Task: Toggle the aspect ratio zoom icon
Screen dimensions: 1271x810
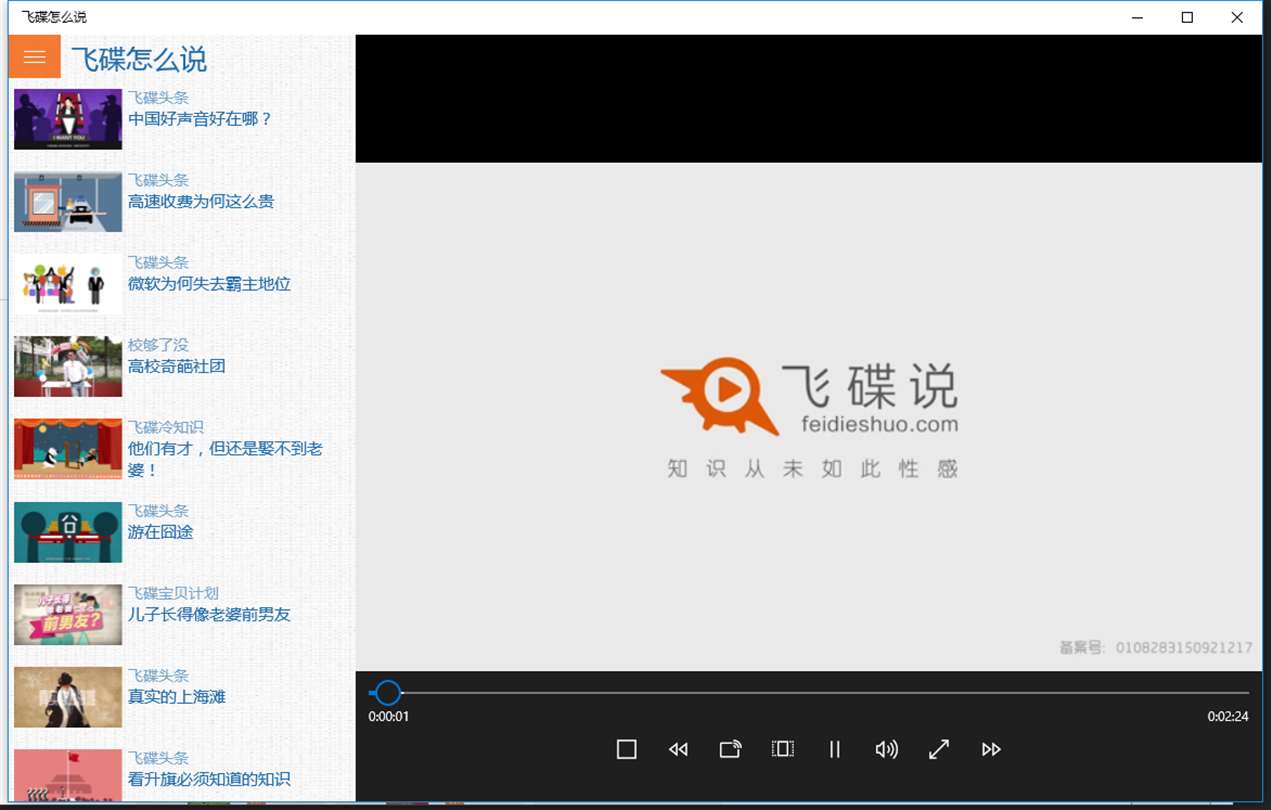Action: point(783,749)
